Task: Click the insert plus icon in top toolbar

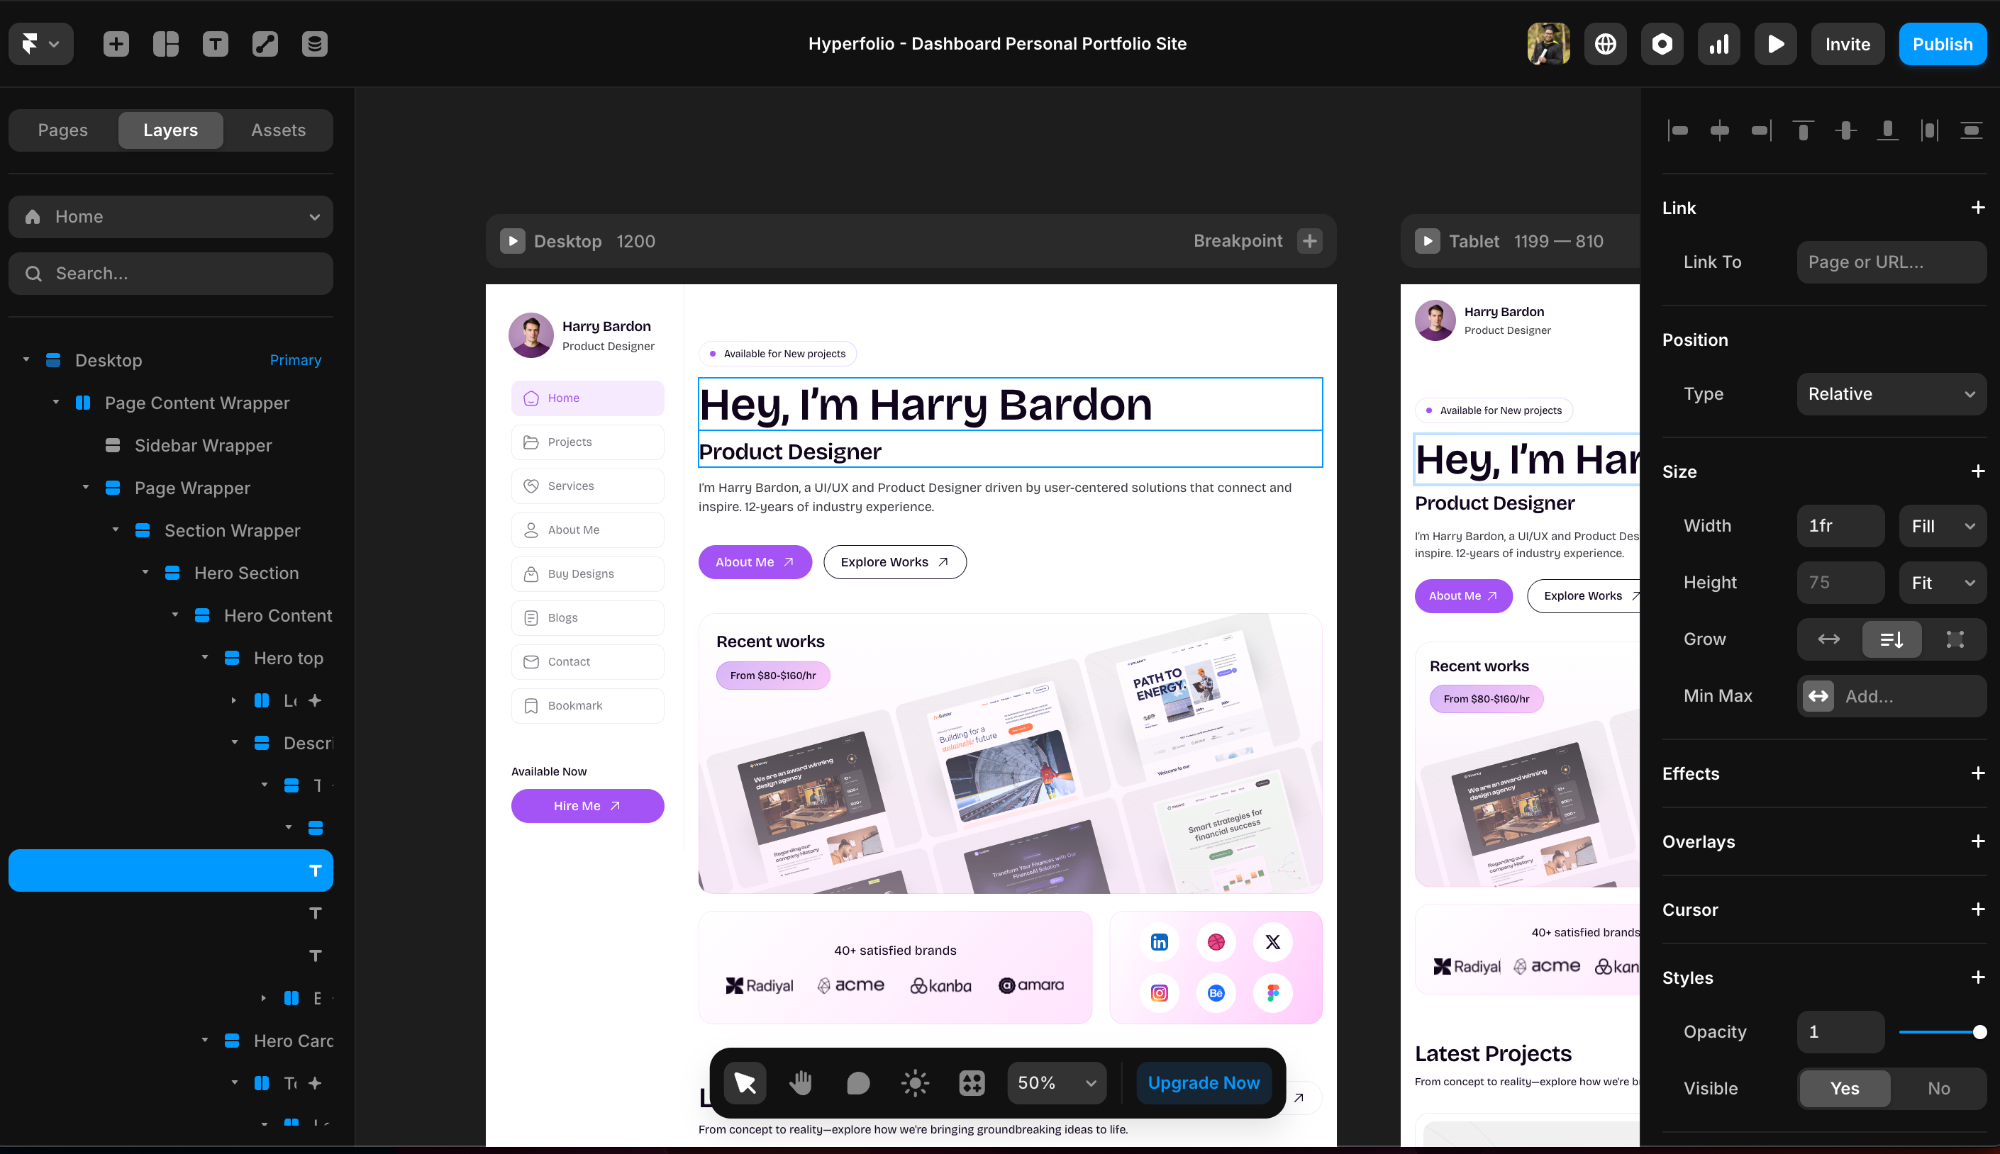Action: (116, 44)
